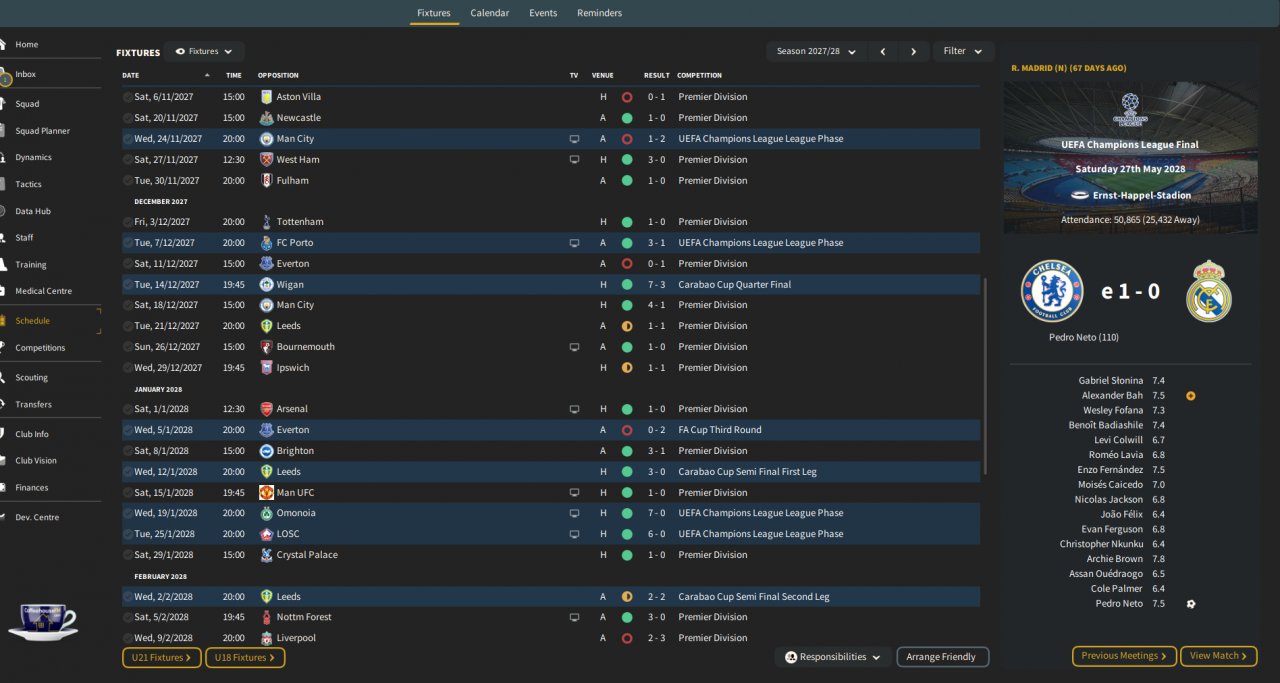The width and height of the screenshot is (1280, 683).
Task: Click the Ipswich club badge
Action: point(266,368)
